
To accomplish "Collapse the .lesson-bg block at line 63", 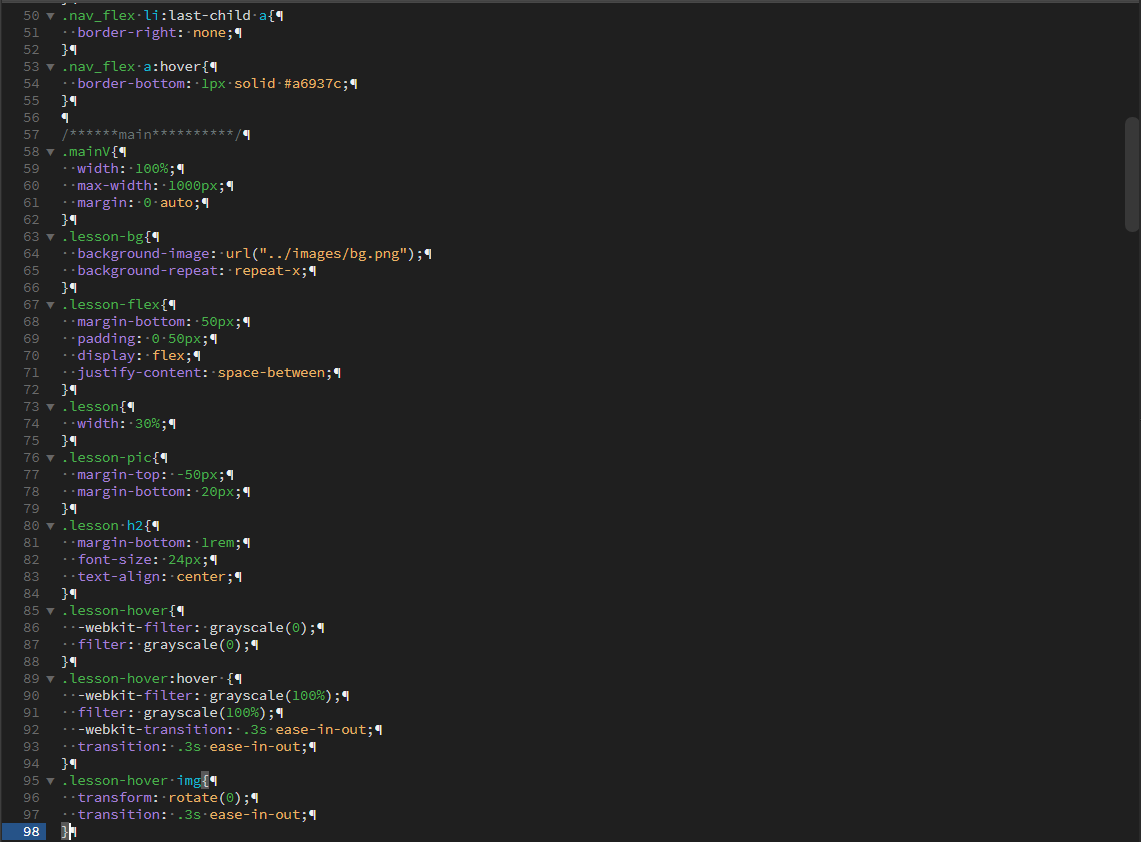I will [x=50, y=237].
